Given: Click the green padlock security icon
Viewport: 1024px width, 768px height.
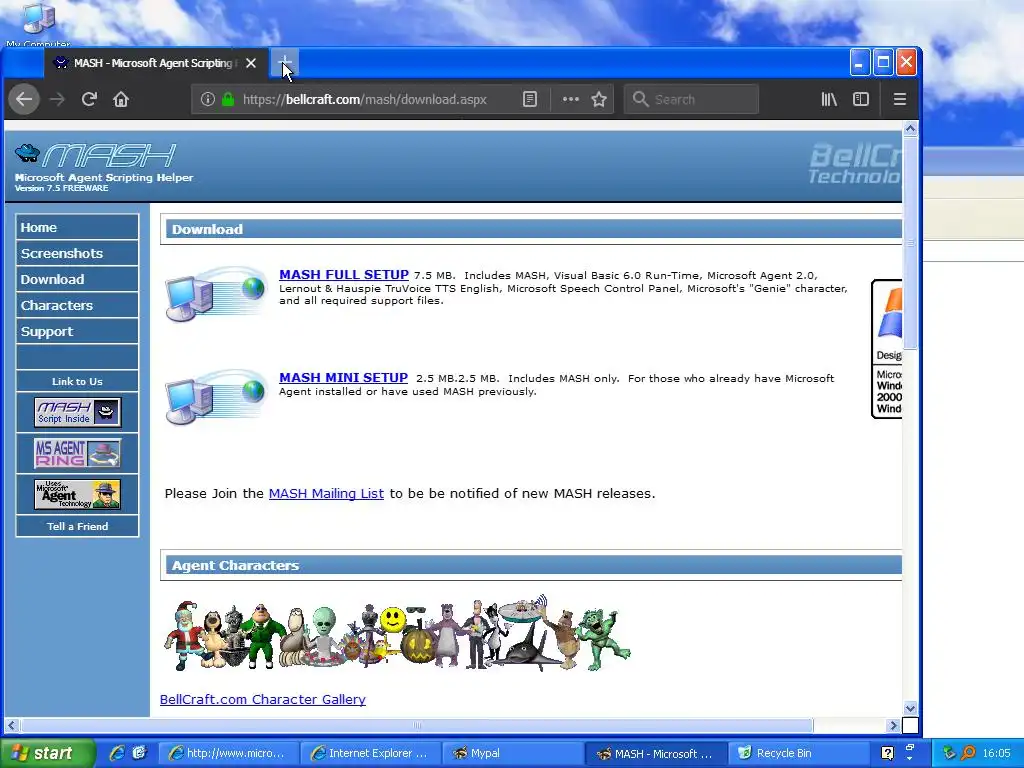Looking at the screenshot, I should pyautogui.click(x=228, y=99).
